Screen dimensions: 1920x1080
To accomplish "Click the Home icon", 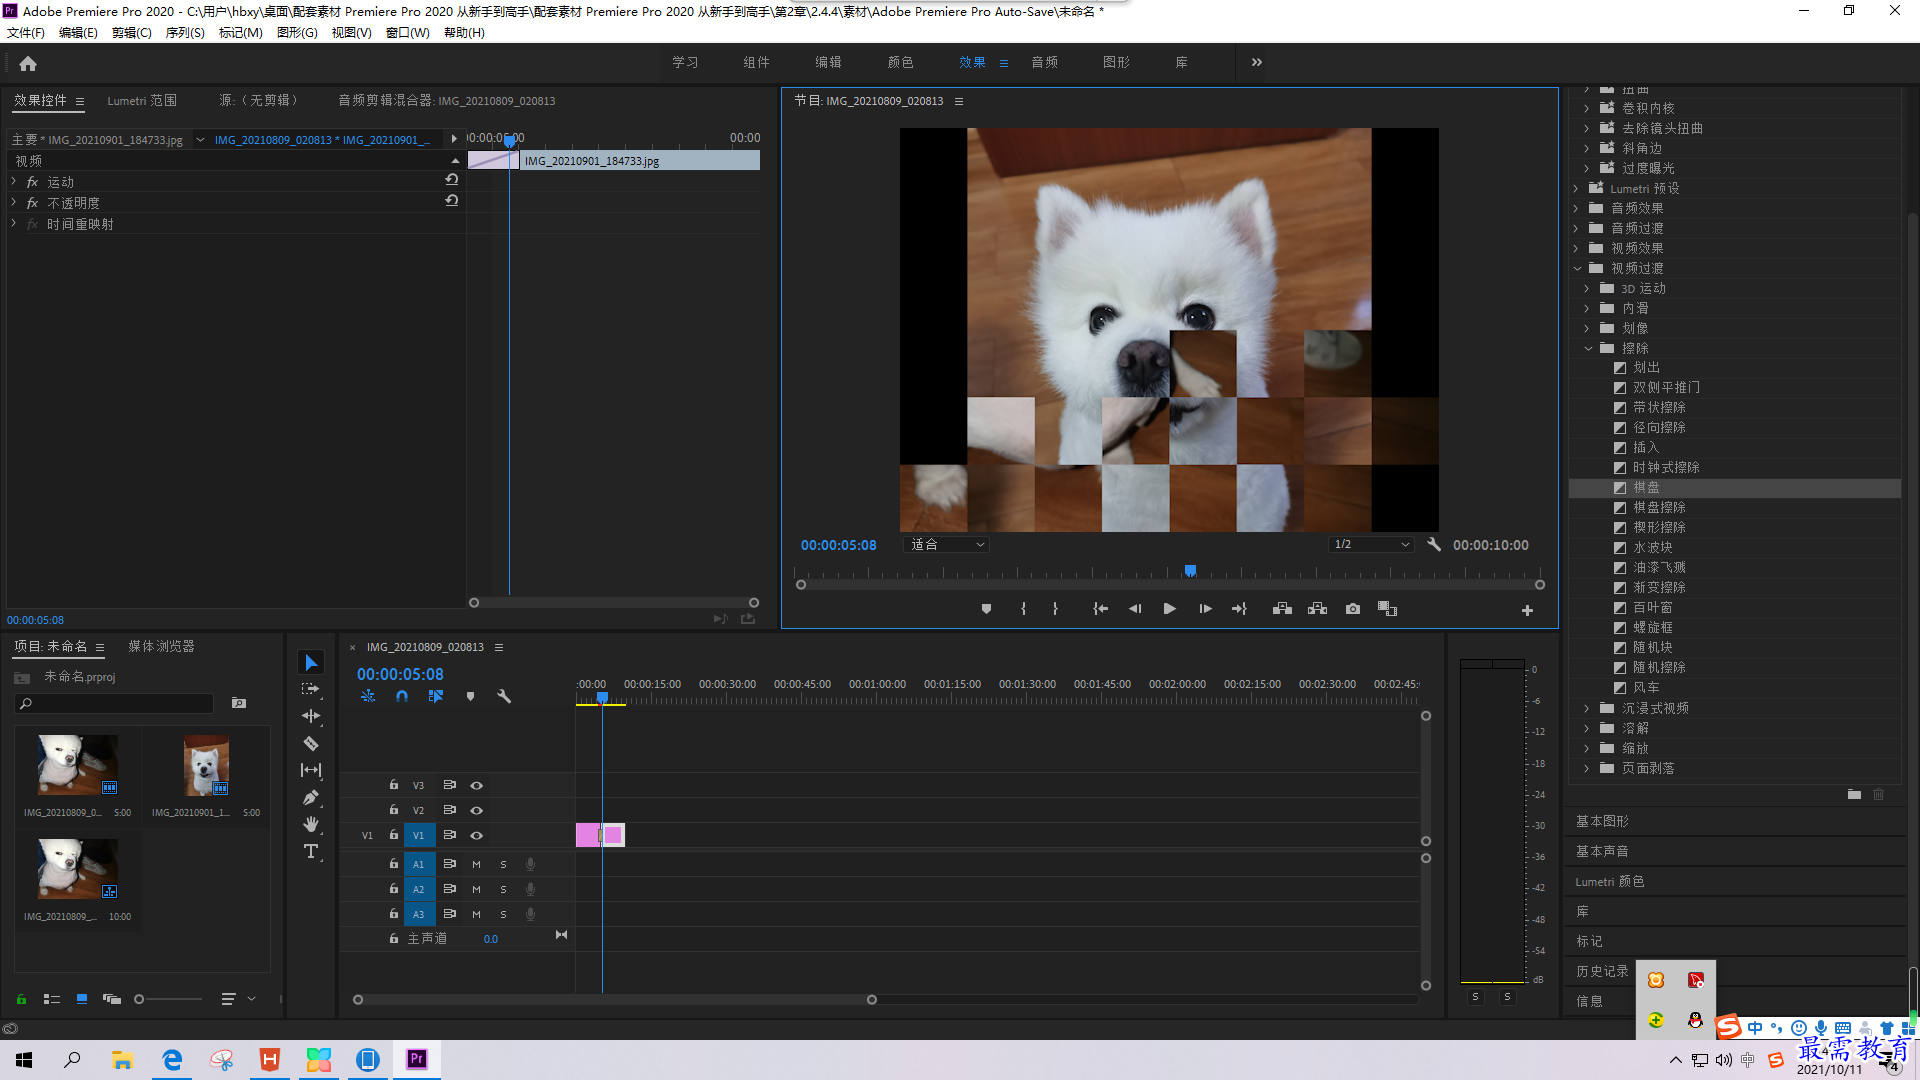I will click(x=28, y=63).
